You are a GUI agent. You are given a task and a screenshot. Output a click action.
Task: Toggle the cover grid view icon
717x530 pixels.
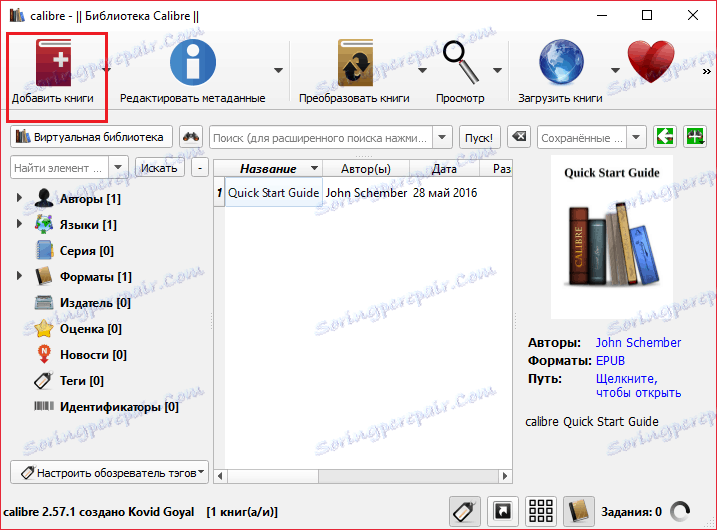540,511
